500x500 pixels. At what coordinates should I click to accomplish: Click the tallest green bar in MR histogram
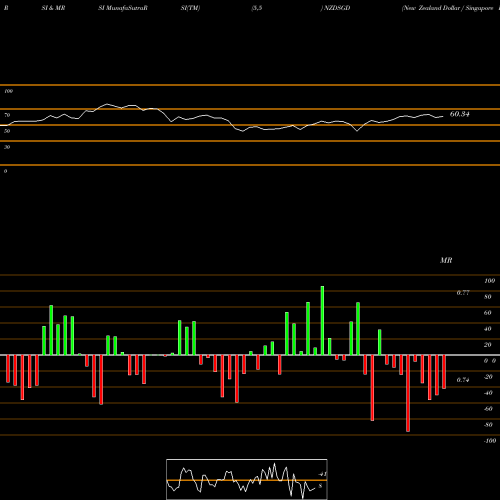click(x=322, y=320)
